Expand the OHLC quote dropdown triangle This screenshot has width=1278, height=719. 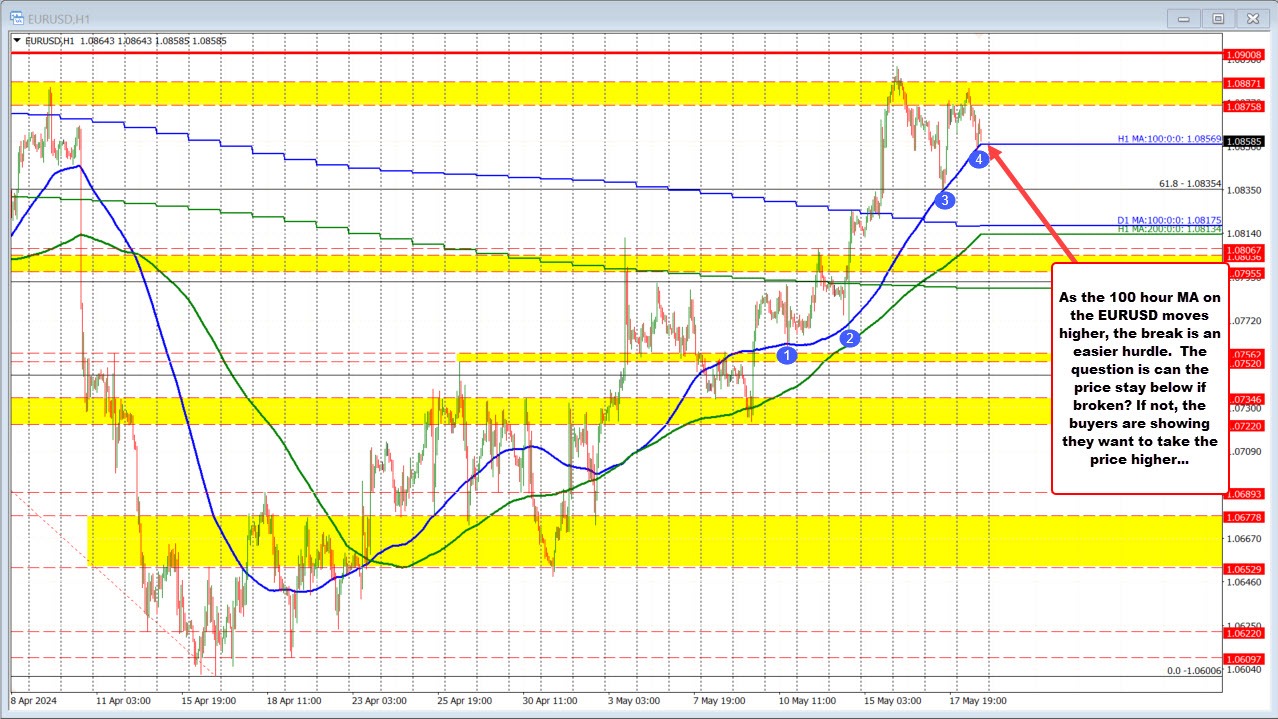(19, 41)
